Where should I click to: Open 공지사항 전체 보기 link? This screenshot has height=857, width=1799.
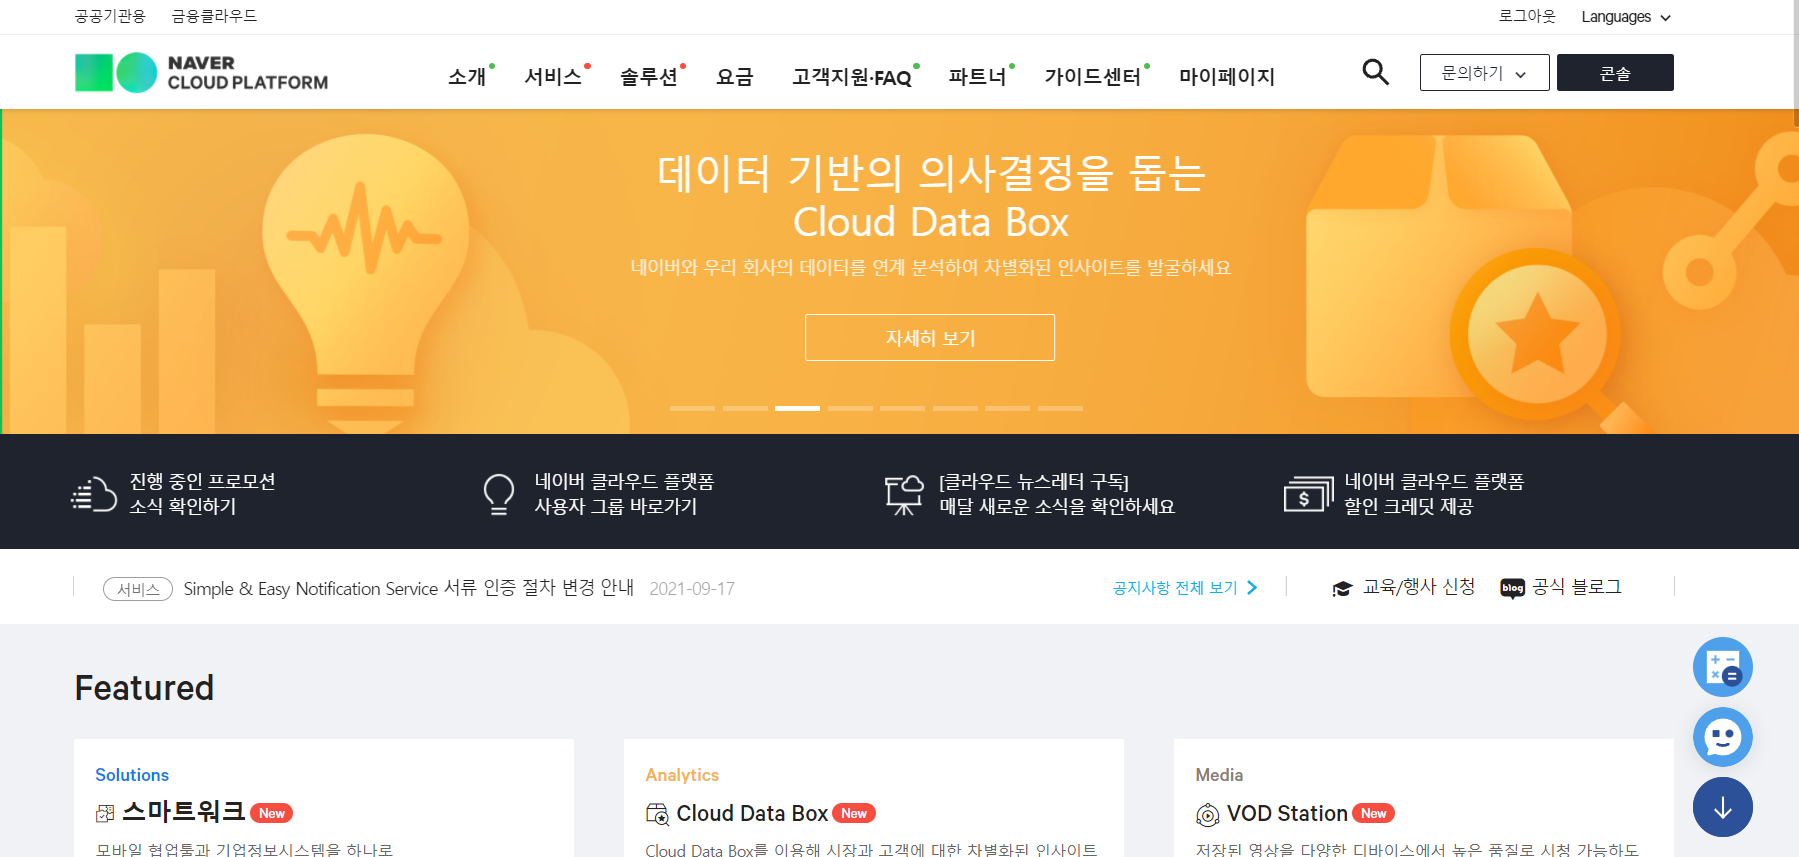(x=1175, y=588)
